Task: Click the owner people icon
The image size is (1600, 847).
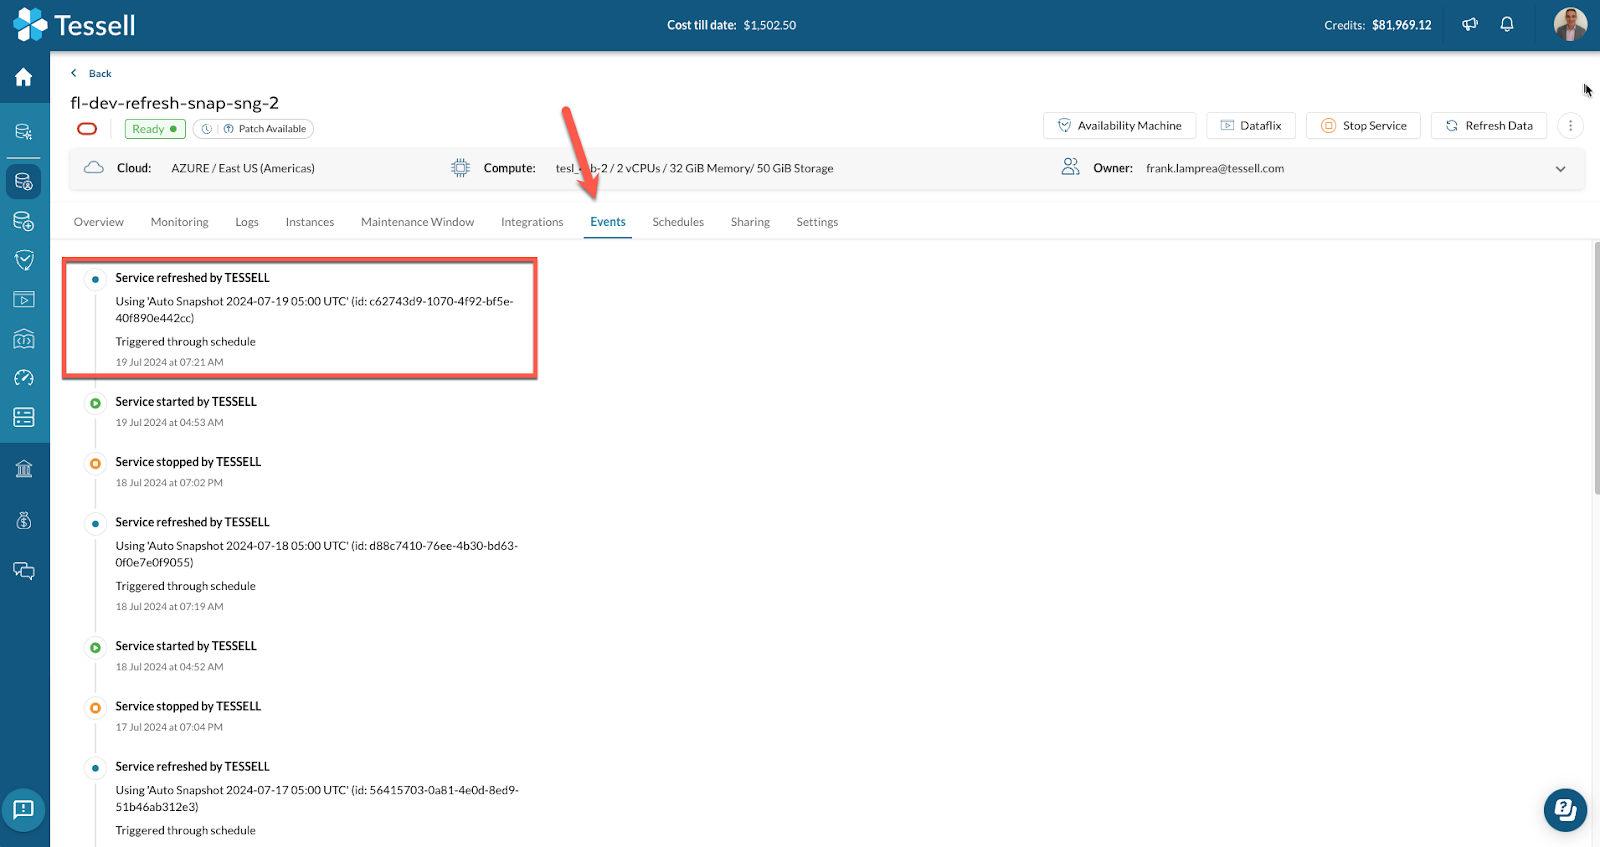Action: pyautogui.click(x=1071, y=167)
